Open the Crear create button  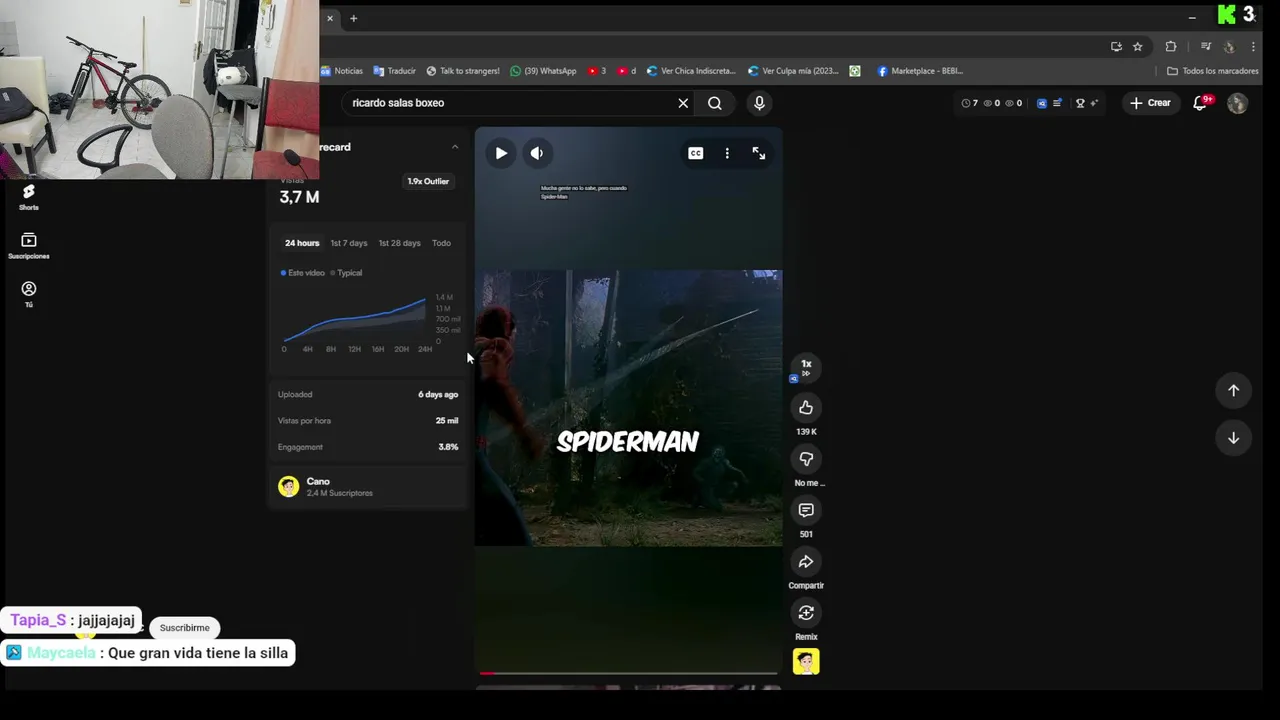click(1150, 103)
